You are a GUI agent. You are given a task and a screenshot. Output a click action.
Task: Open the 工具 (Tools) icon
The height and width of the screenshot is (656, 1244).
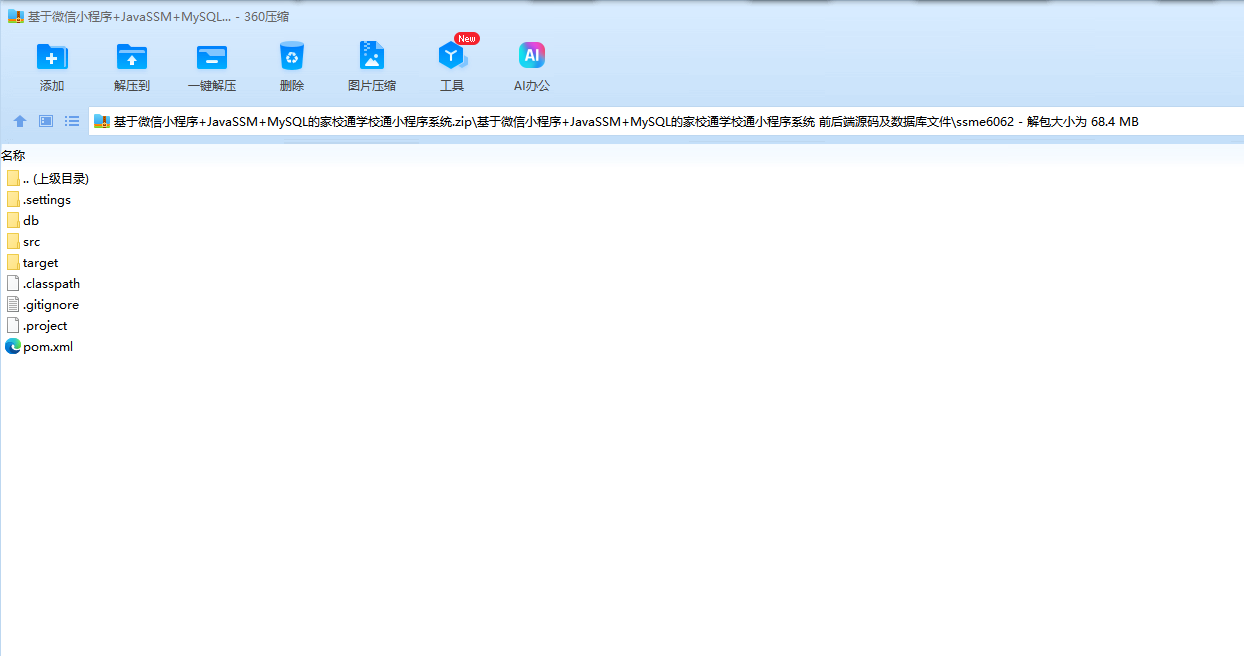click(452, 56)
